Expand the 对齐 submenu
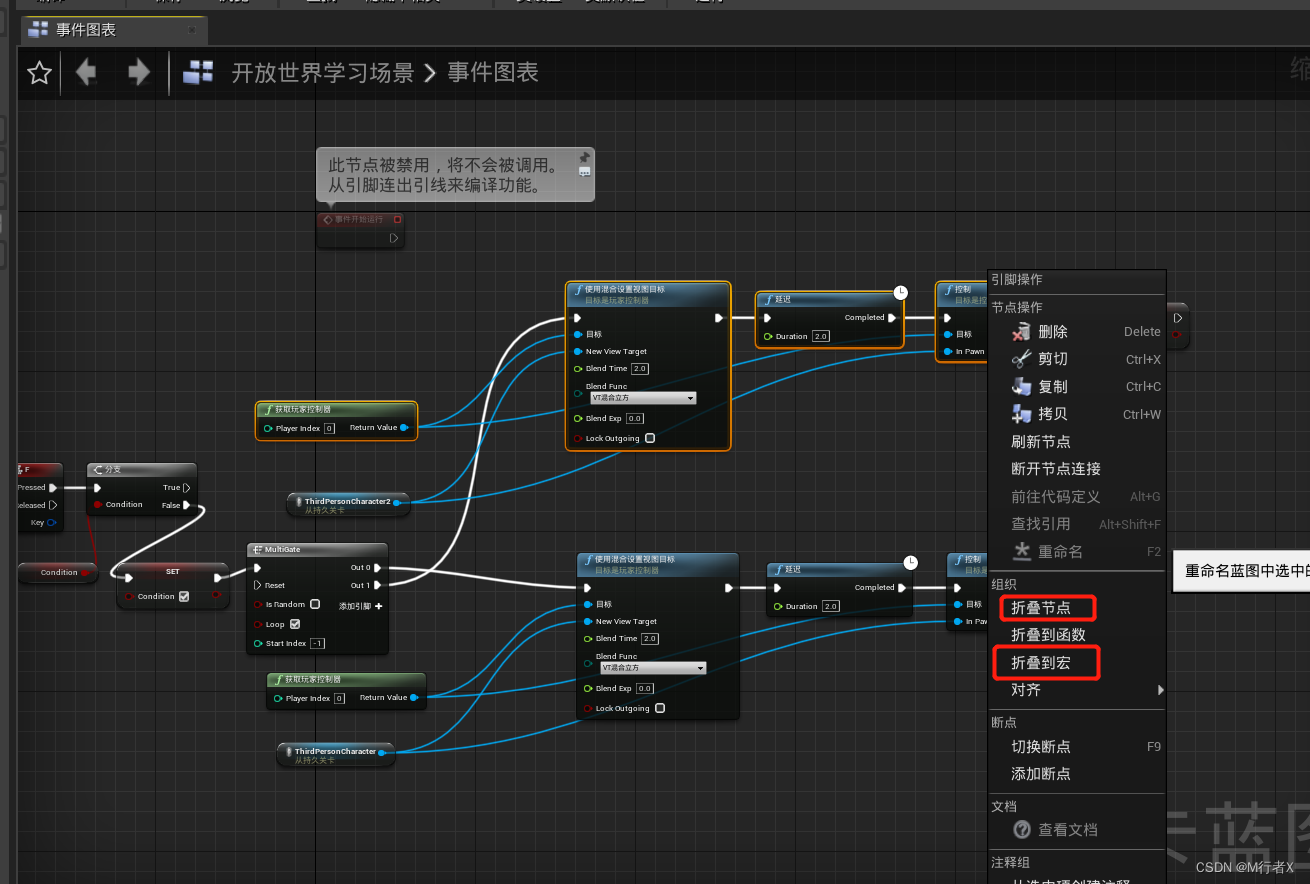This screenshot has height=884, width=1310. coord(1078,690)
